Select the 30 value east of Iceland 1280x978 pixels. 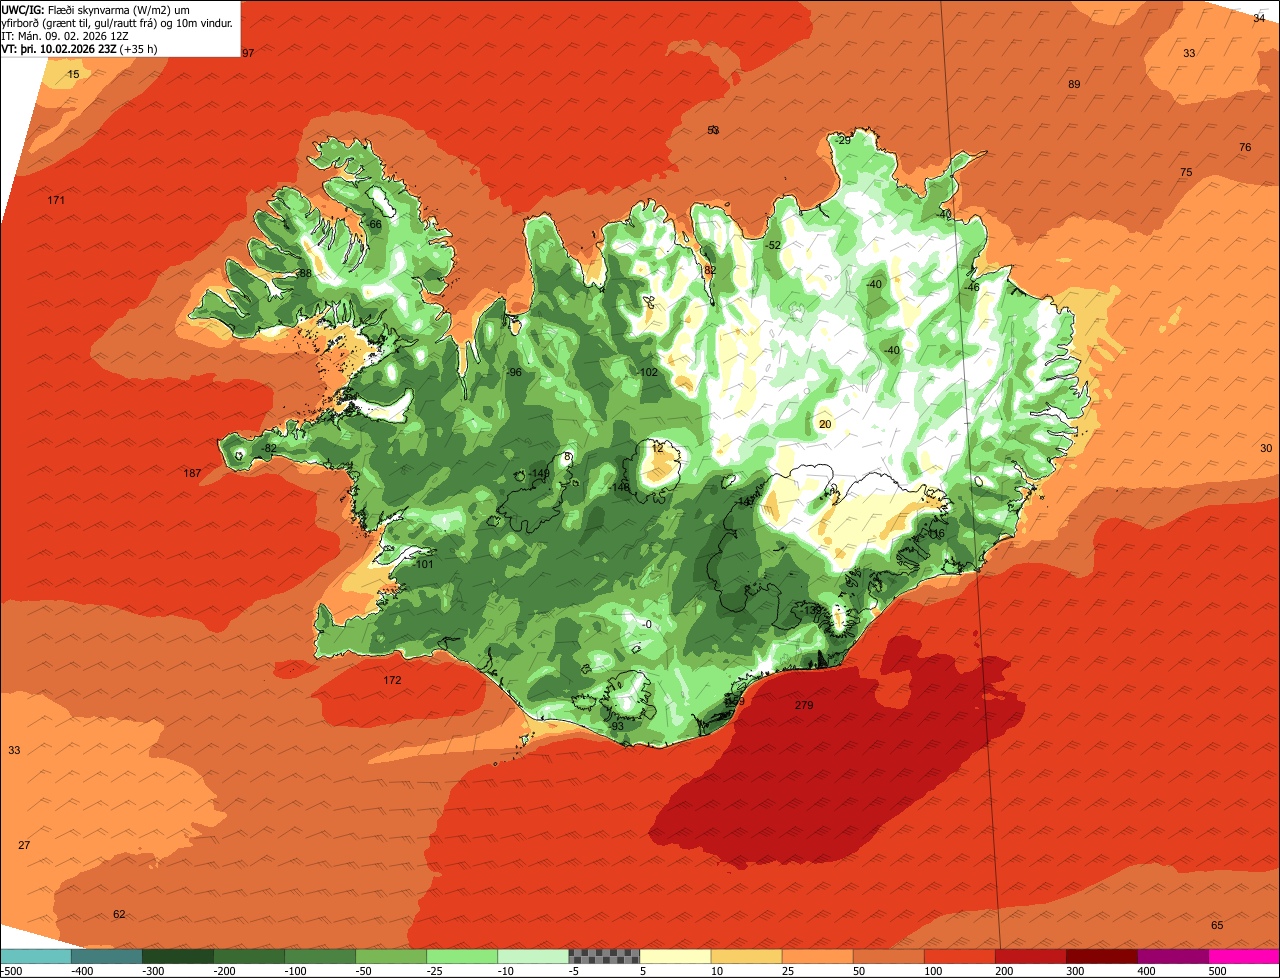click(x=1266, y=448)
